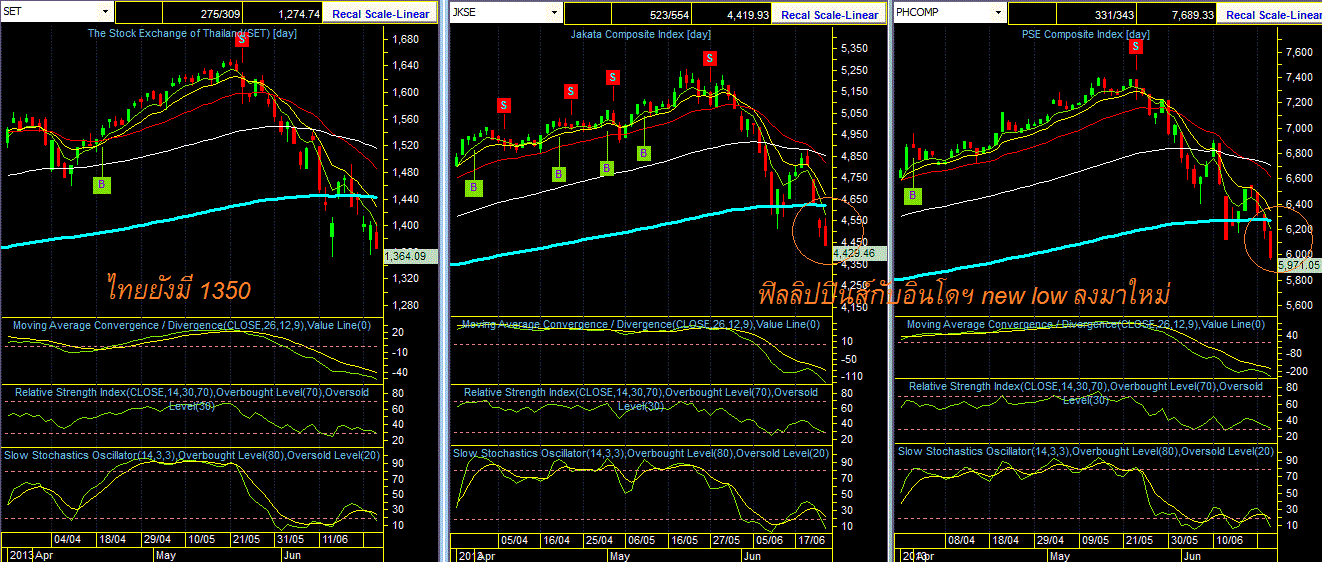Click the 1,680 price axis label on SET chart
The image size is (1322, 562).
click(405, 40)
